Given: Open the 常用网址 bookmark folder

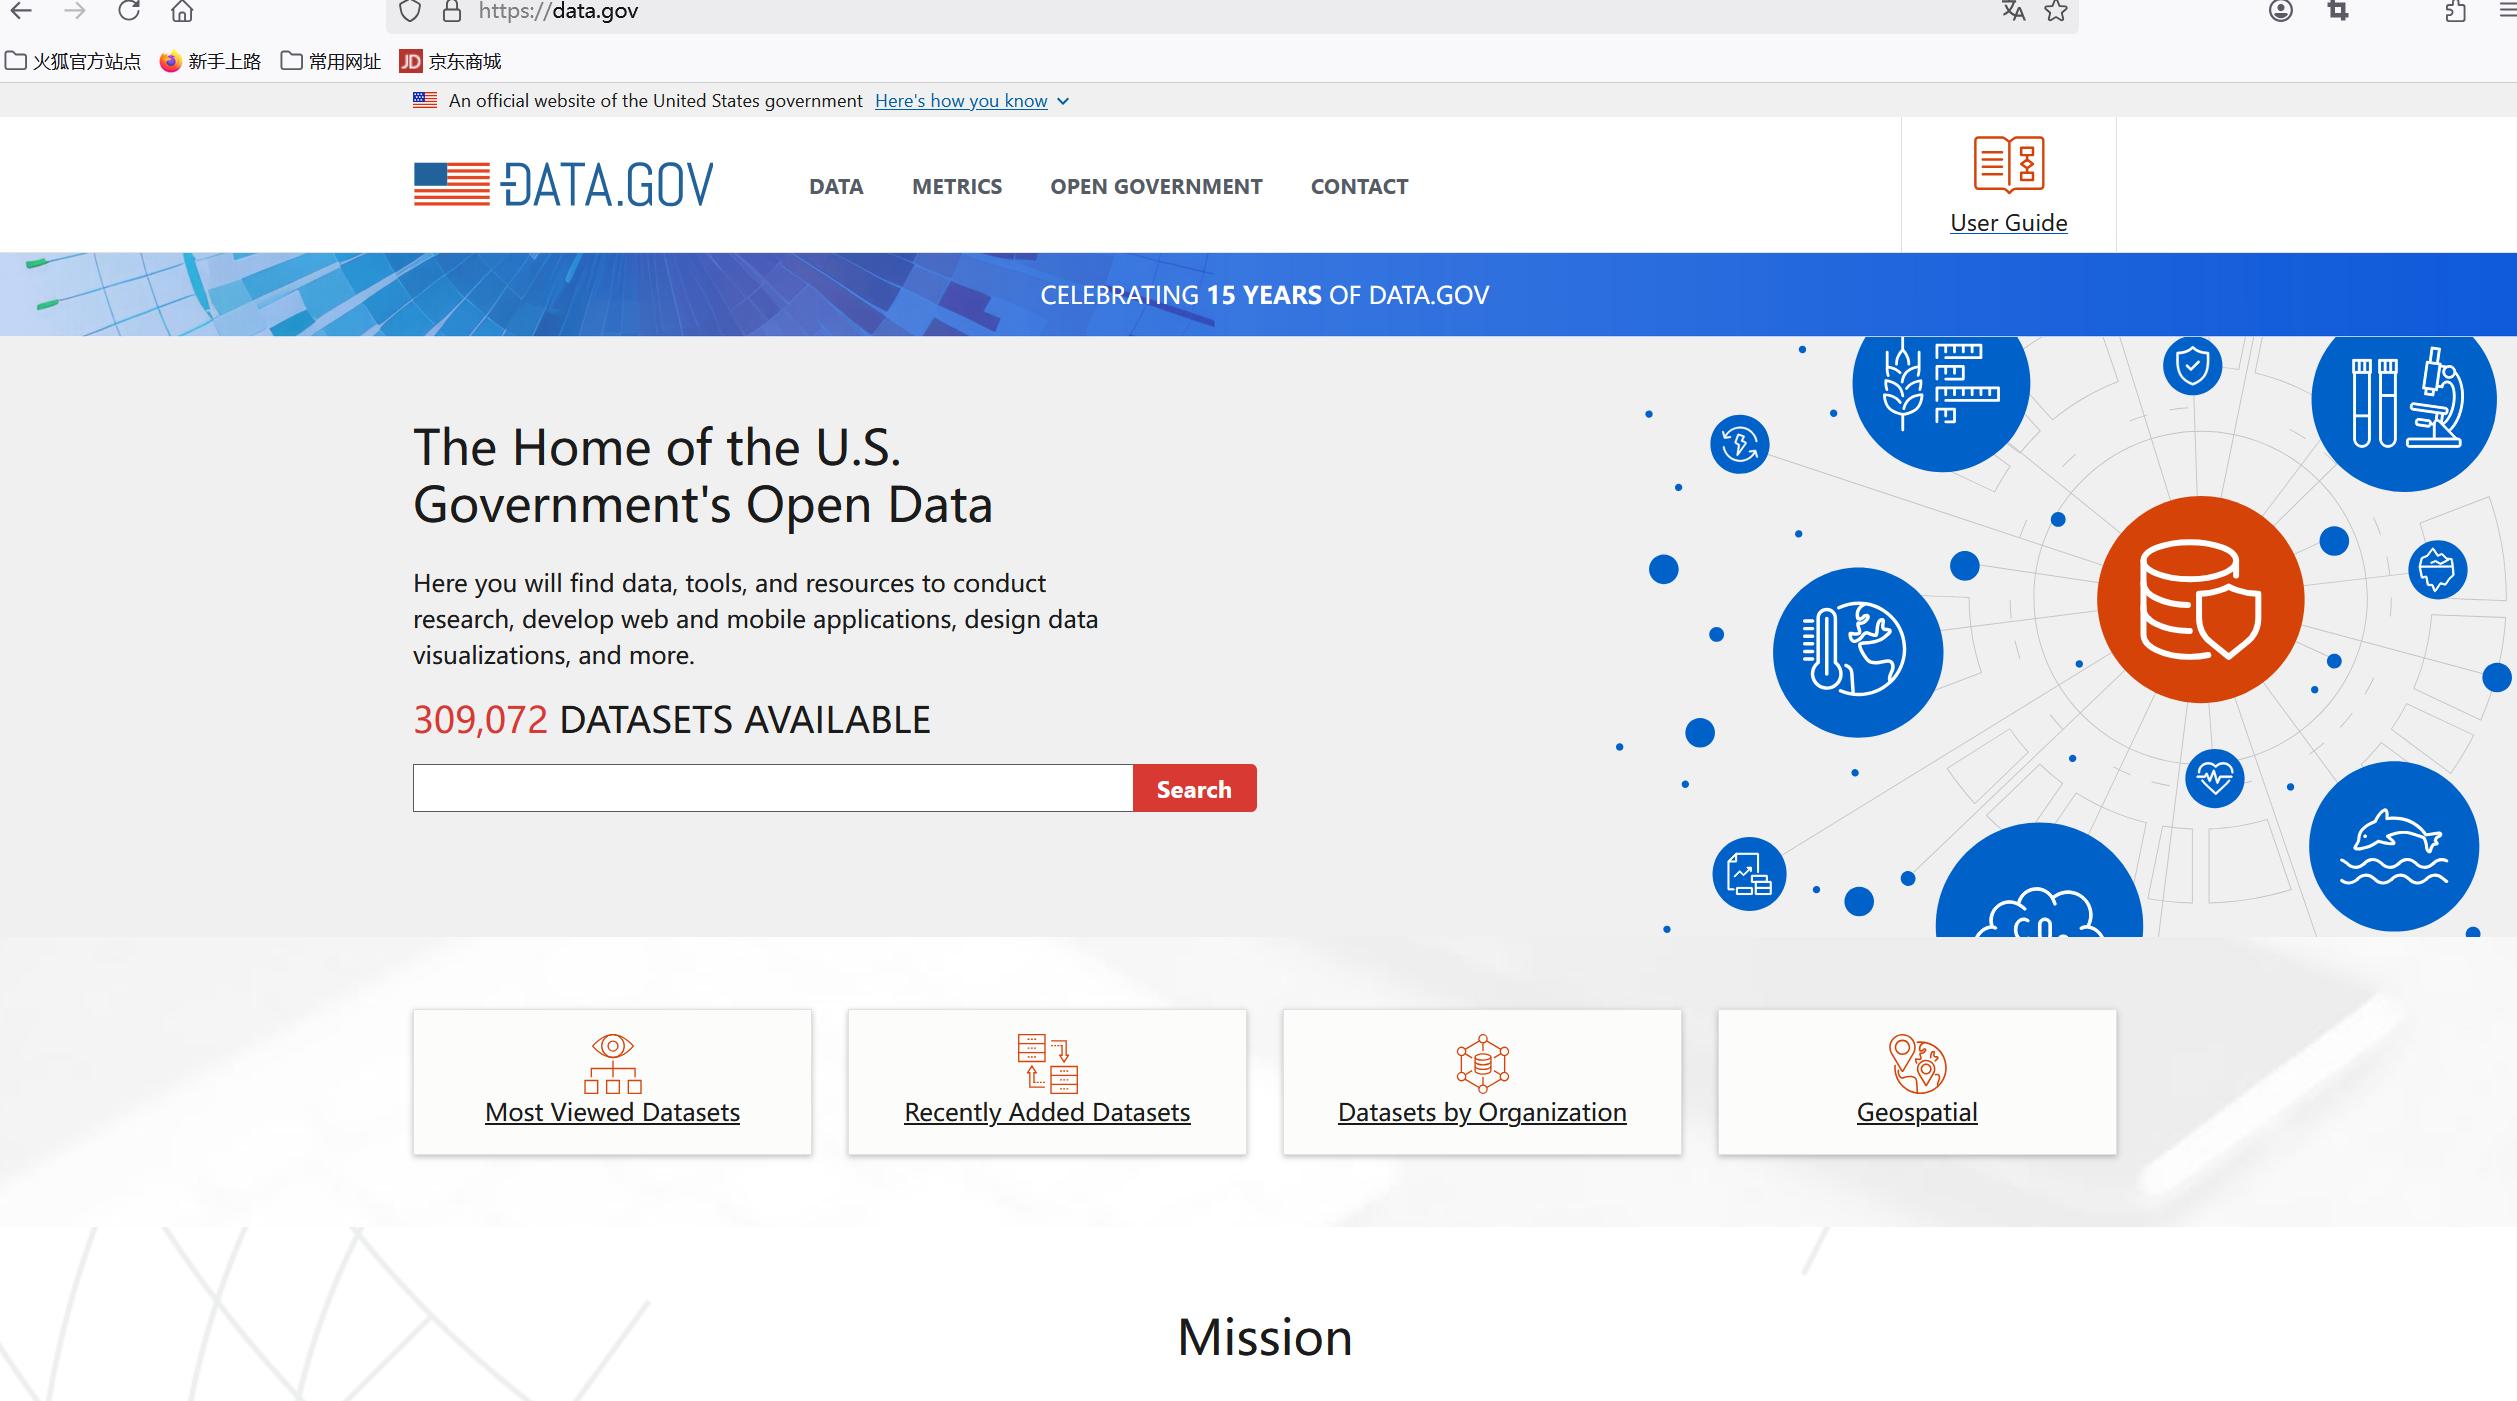Looking at the screenshot, I should (x=331, y=62).
